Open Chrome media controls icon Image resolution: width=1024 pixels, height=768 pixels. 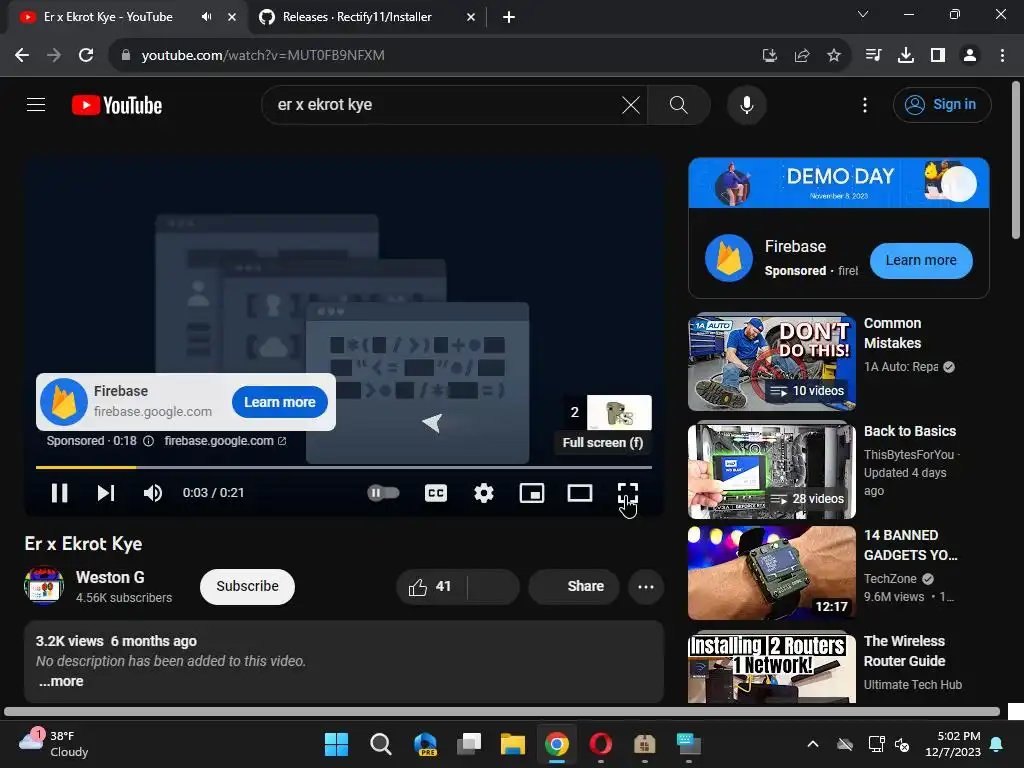[873, 56]
